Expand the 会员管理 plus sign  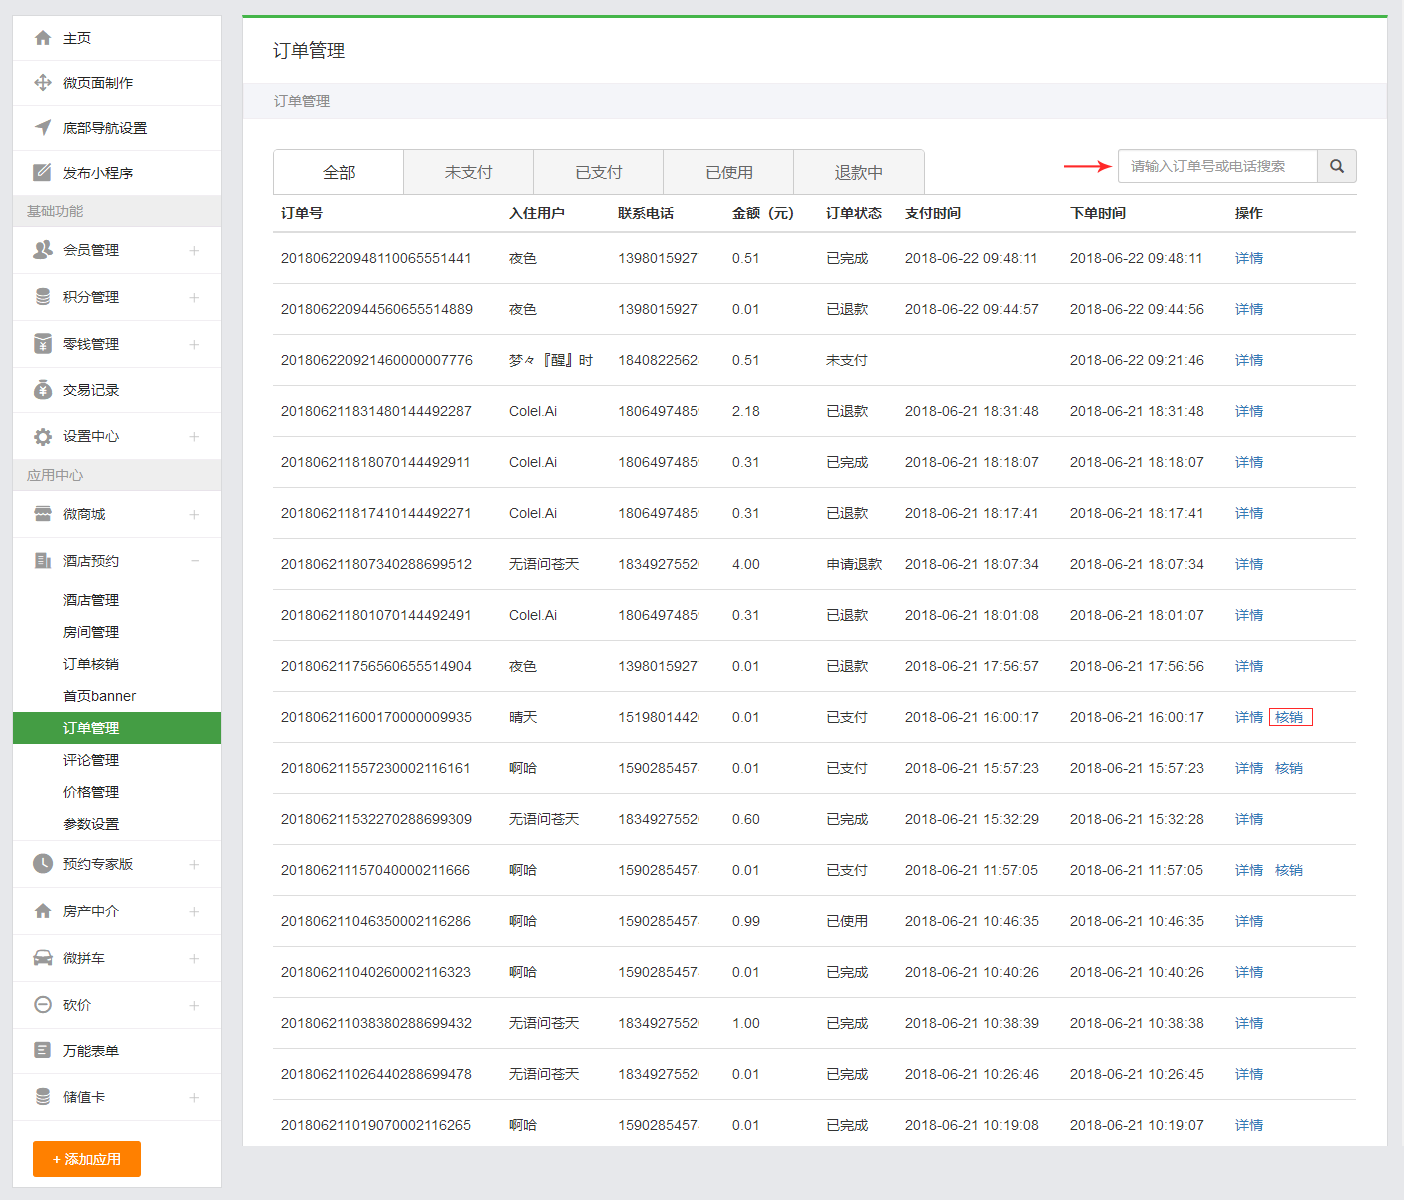click(x=194, y=250)
